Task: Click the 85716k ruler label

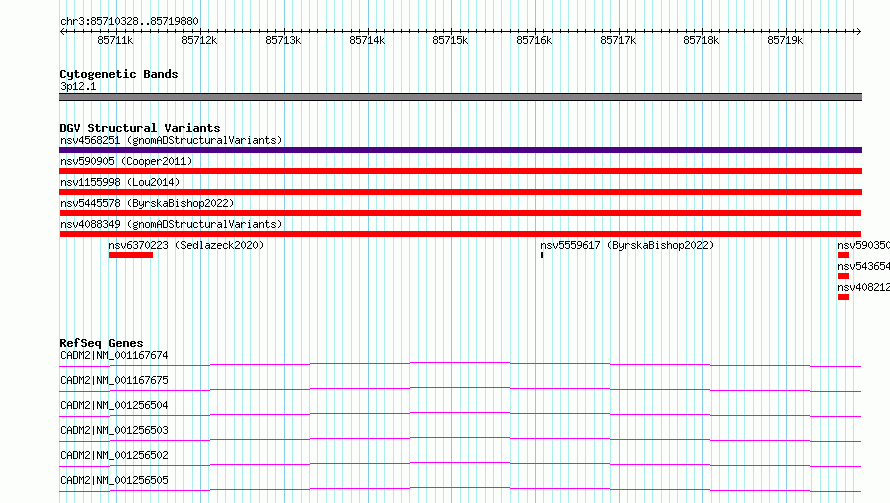Action: point(534,40)
